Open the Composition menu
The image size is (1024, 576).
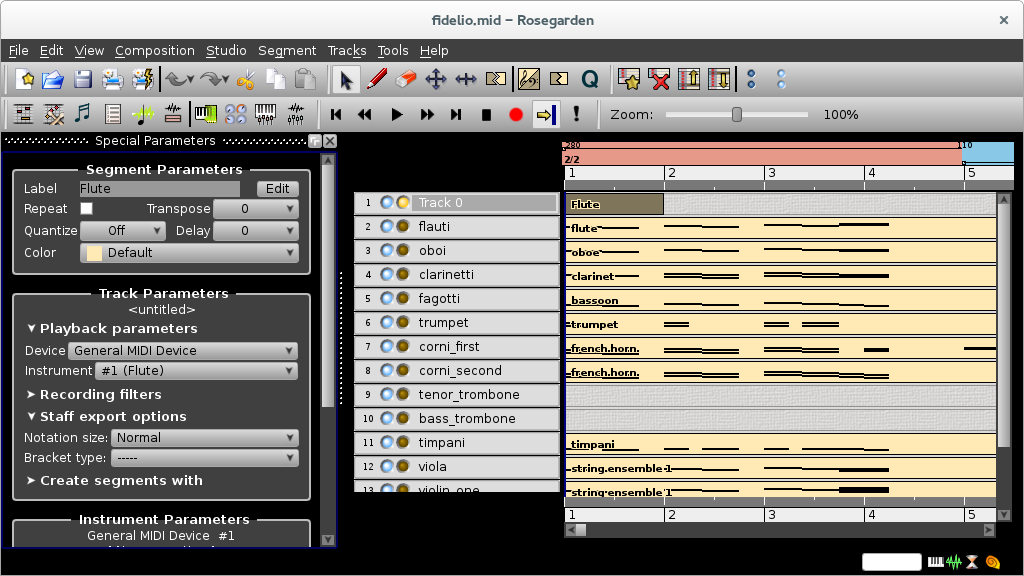pos(155,50)
